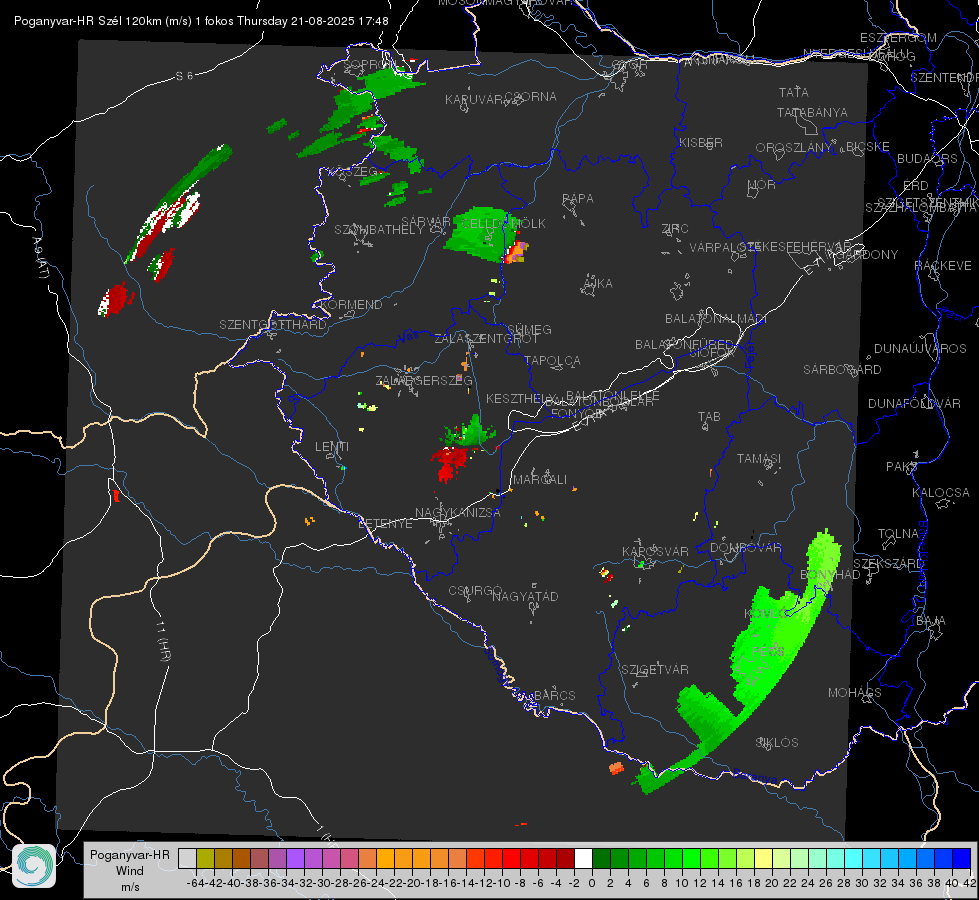Click the S 6 road label
Screen dimensions: 979x900
pos(184,76)
